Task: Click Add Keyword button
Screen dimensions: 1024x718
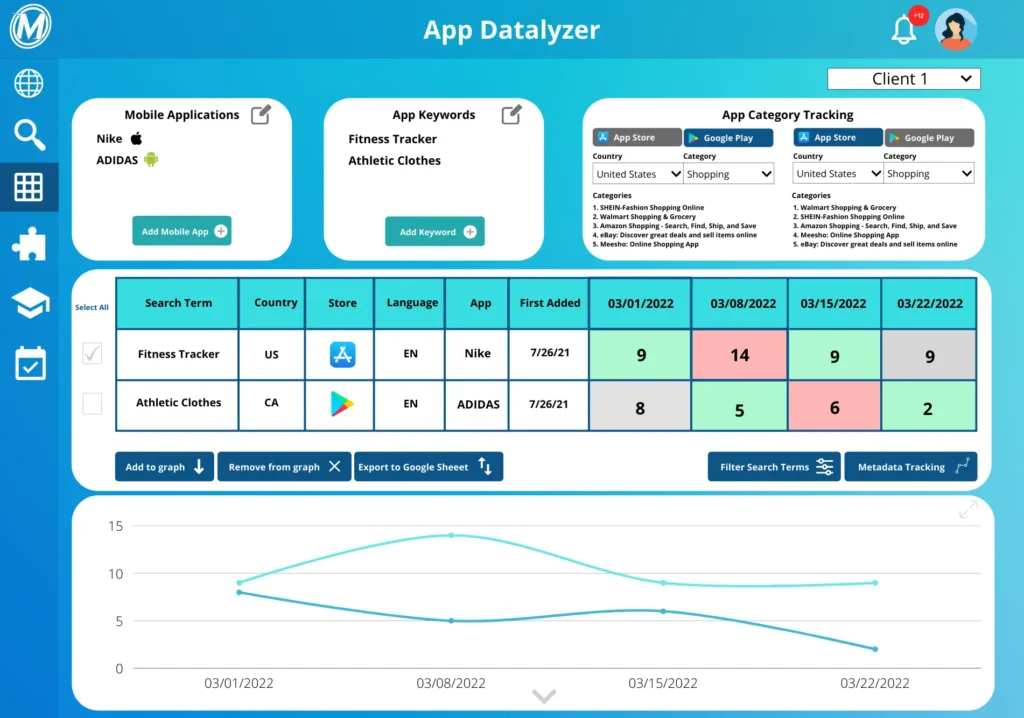Action: [435, 231]
